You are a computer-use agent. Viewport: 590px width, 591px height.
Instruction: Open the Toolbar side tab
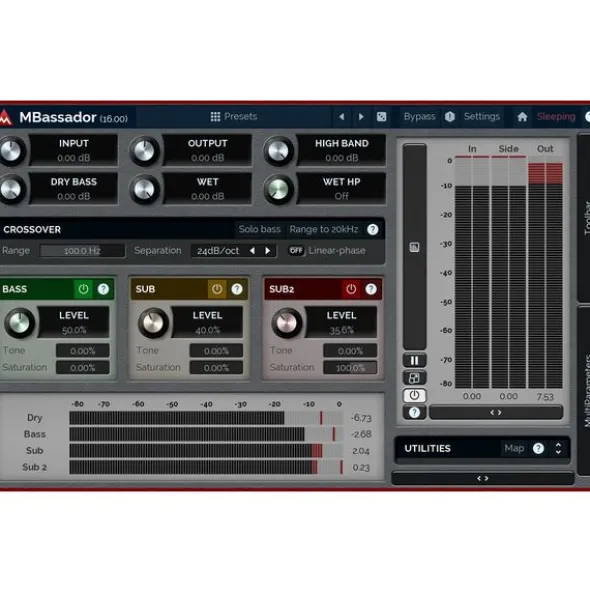tap(584, 217)
